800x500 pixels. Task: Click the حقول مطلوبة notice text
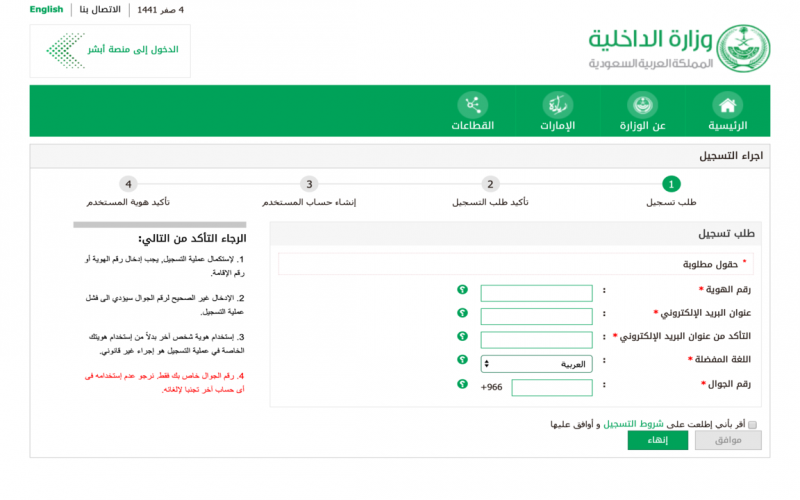point(710,264)
